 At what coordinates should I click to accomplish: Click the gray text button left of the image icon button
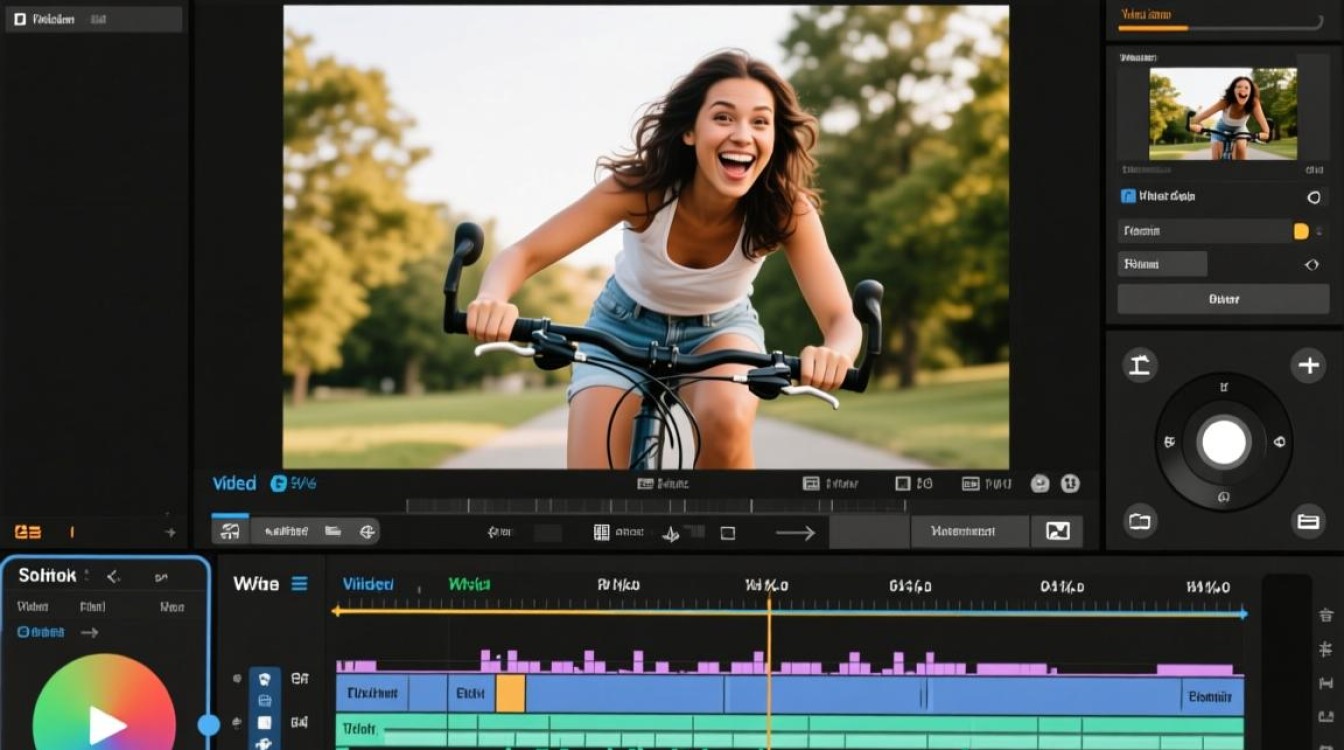point(969,532)
